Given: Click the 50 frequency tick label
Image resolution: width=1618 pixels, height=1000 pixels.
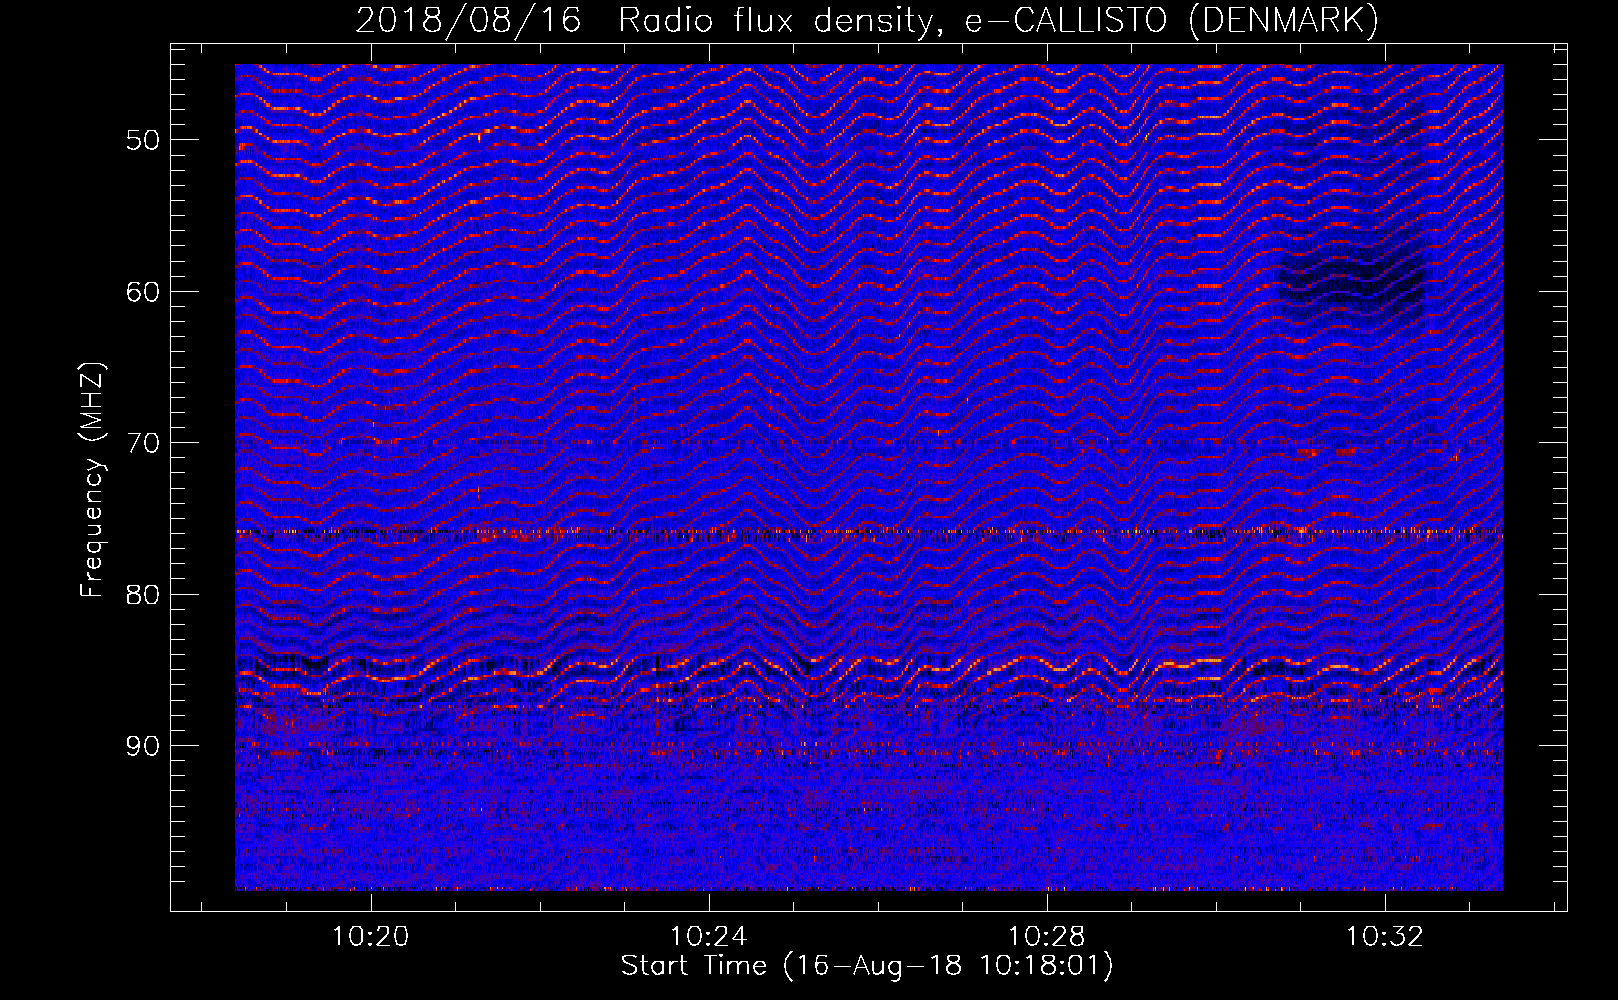Looking at the screenshot, I should click(x=142, y=140).
